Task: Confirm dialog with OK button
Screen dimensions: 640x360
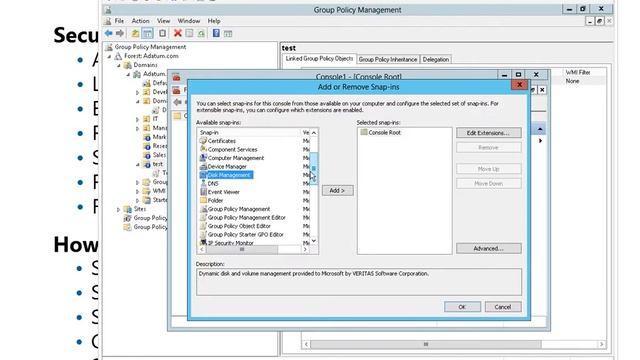Action: (462, 307)
